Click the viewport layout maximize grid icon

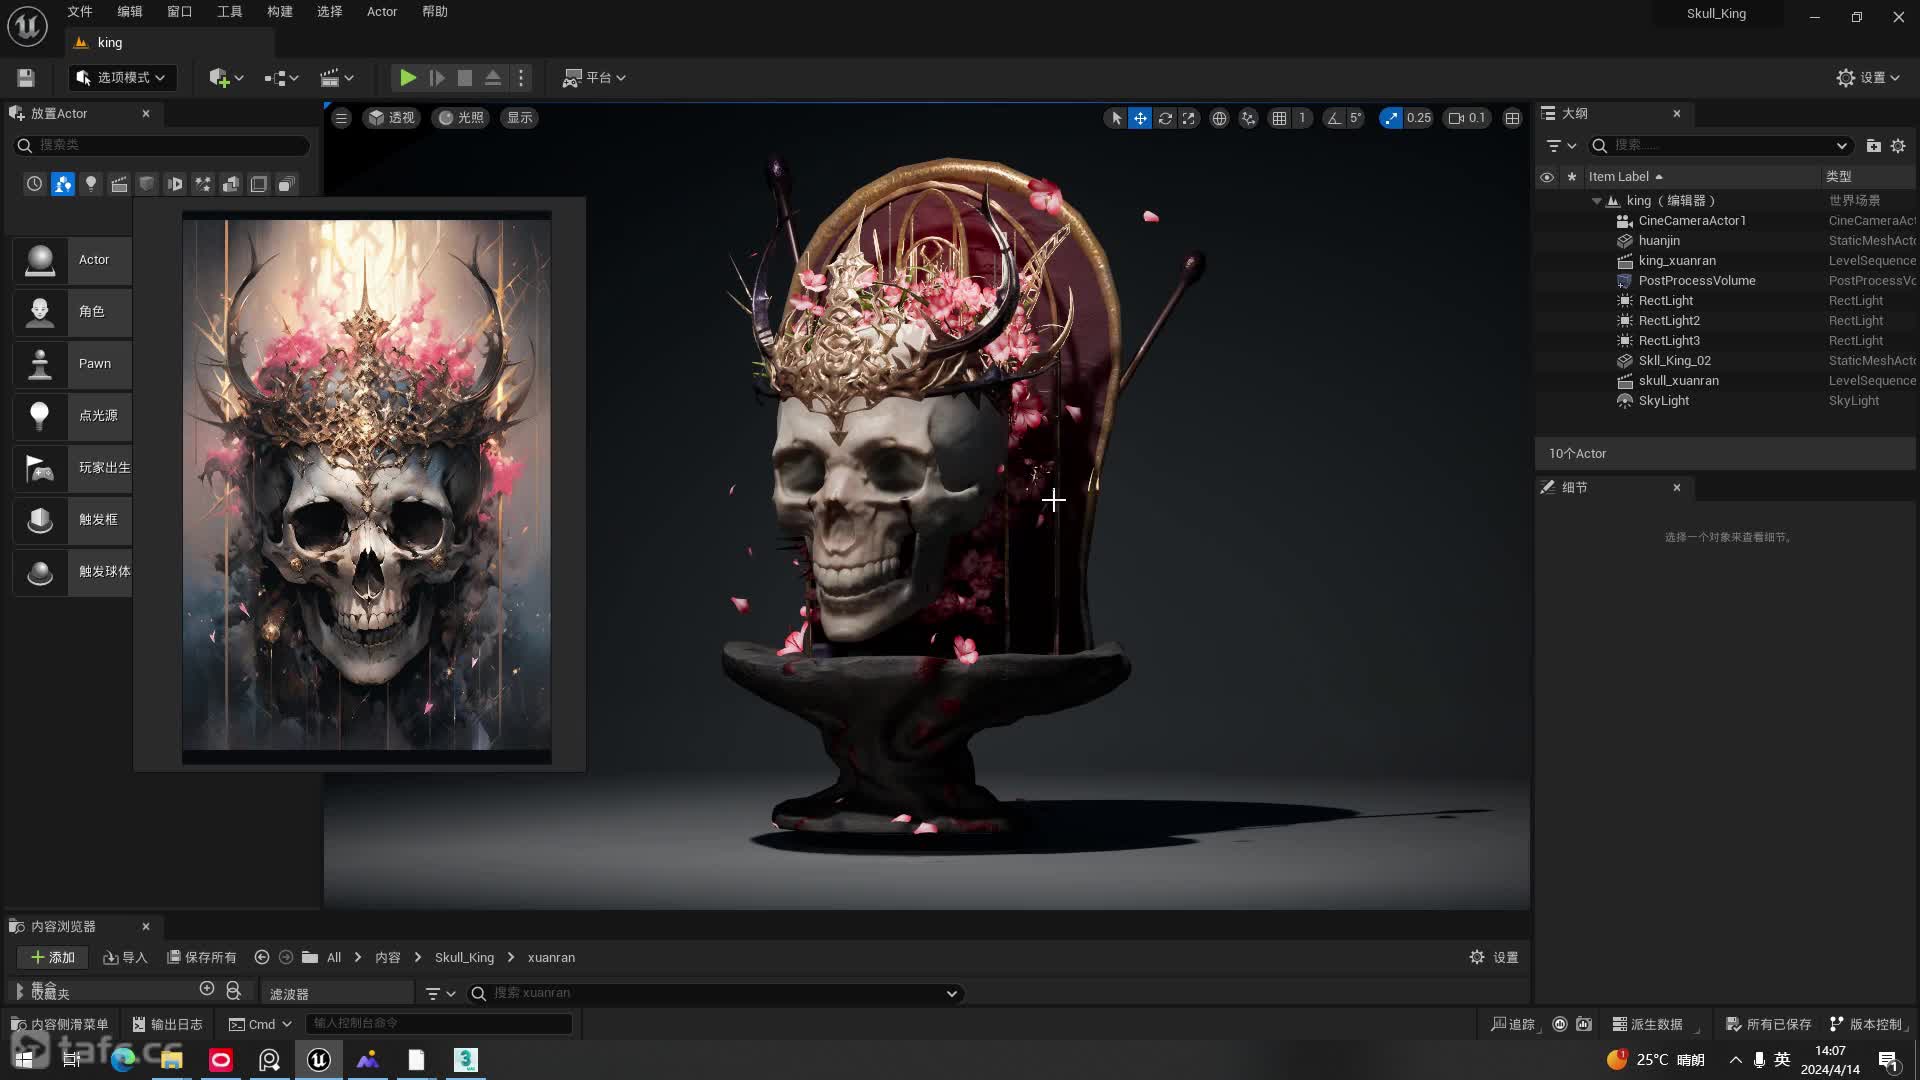(1512, 118)
